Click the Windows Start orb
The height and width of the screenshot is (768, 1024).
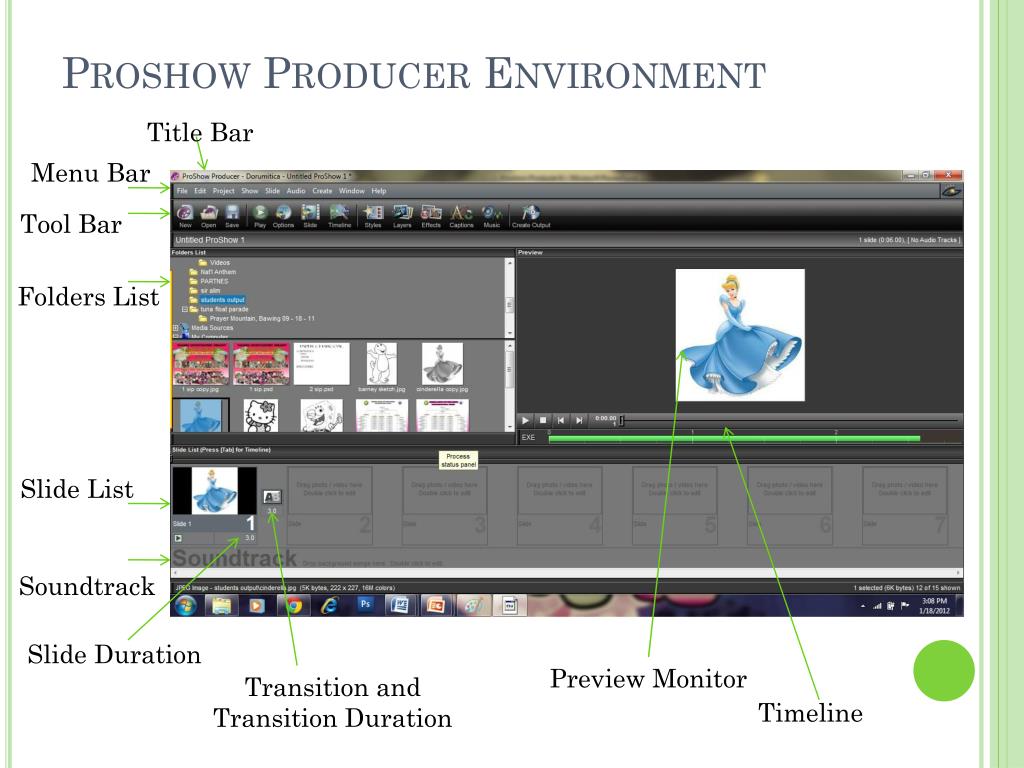(185, 605)
